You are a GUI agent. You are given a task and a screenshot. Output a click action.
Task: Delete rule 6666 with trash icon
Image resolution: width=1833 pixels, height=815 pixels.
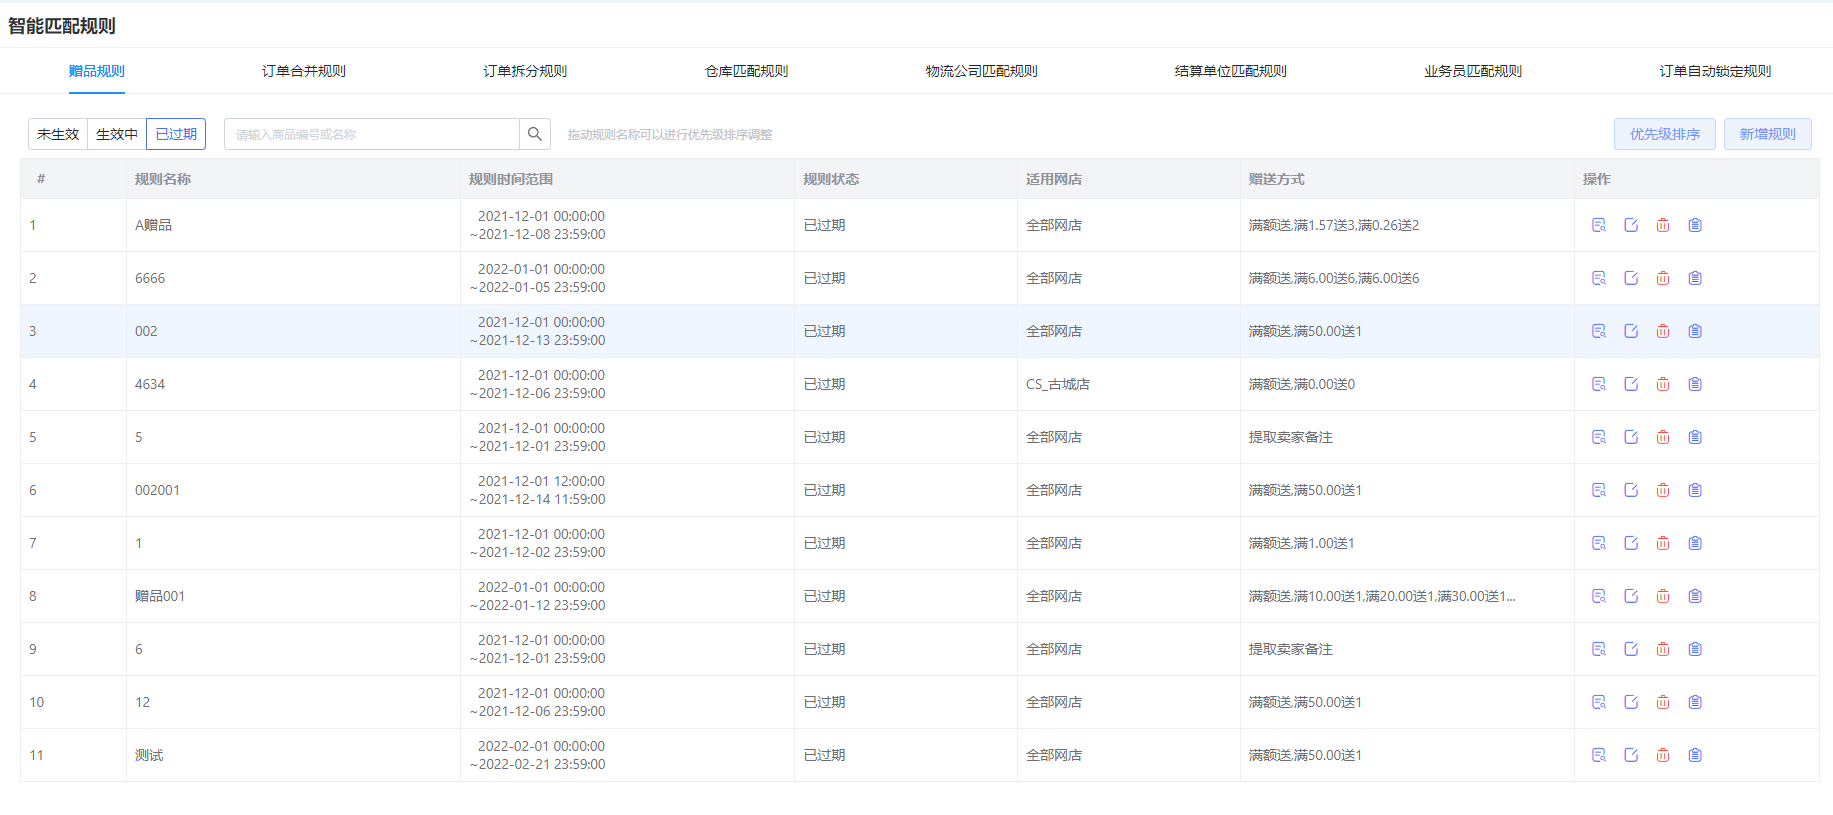[1663, 278]
